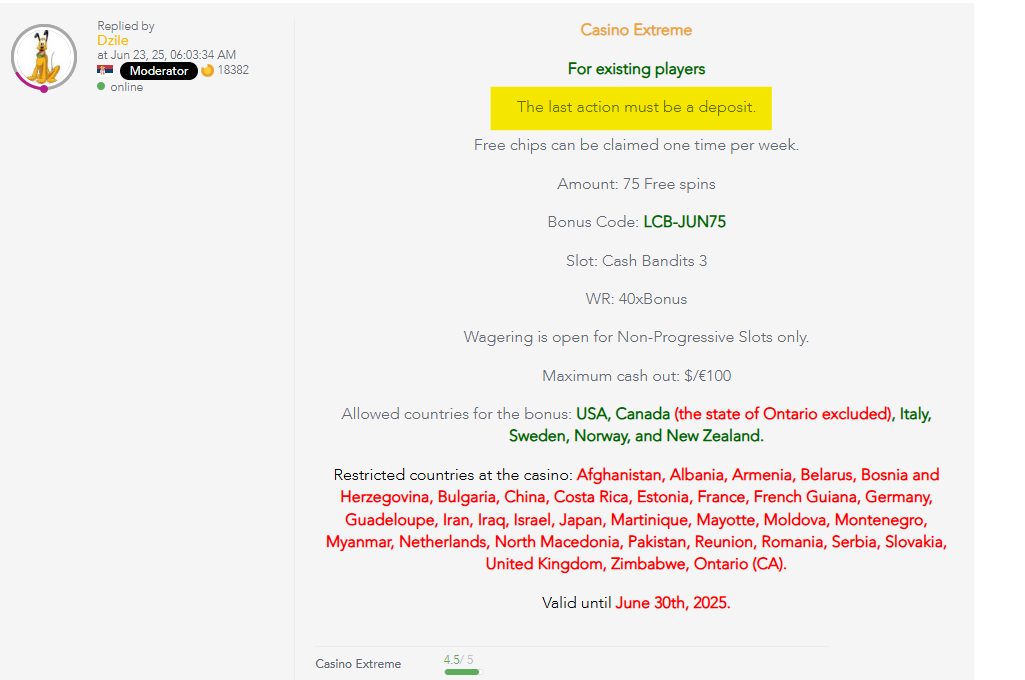Click the 'WR: 40xBonus' line
Screen dimensions: 1025x680
[x=636, y=299]
